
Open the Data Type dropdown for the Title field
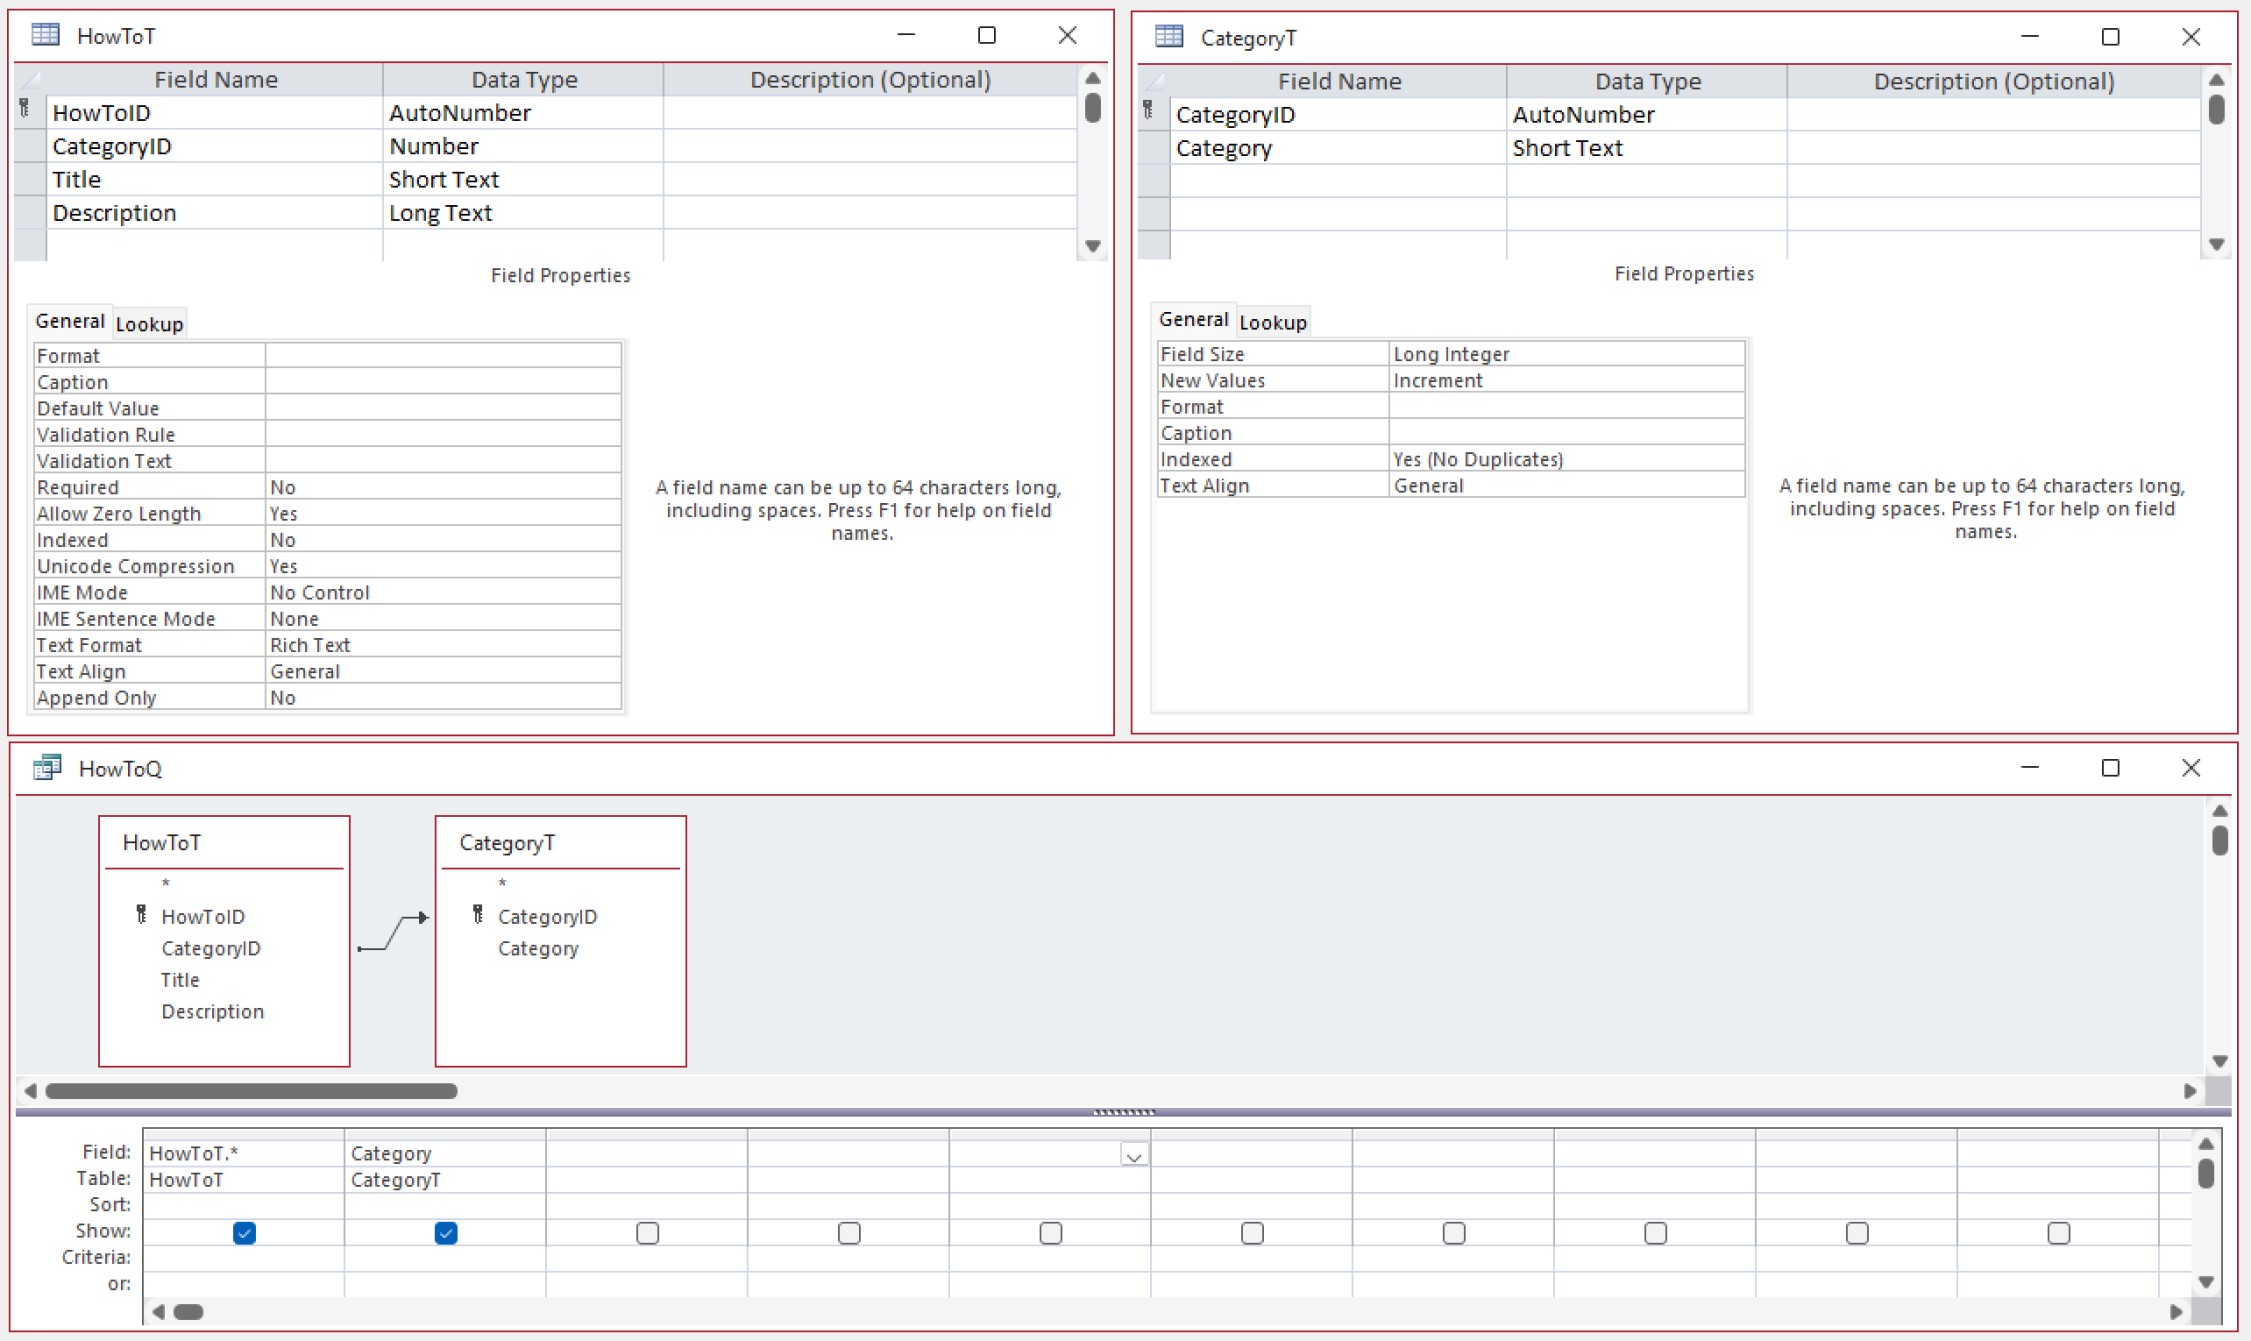(x=522, y=179)
